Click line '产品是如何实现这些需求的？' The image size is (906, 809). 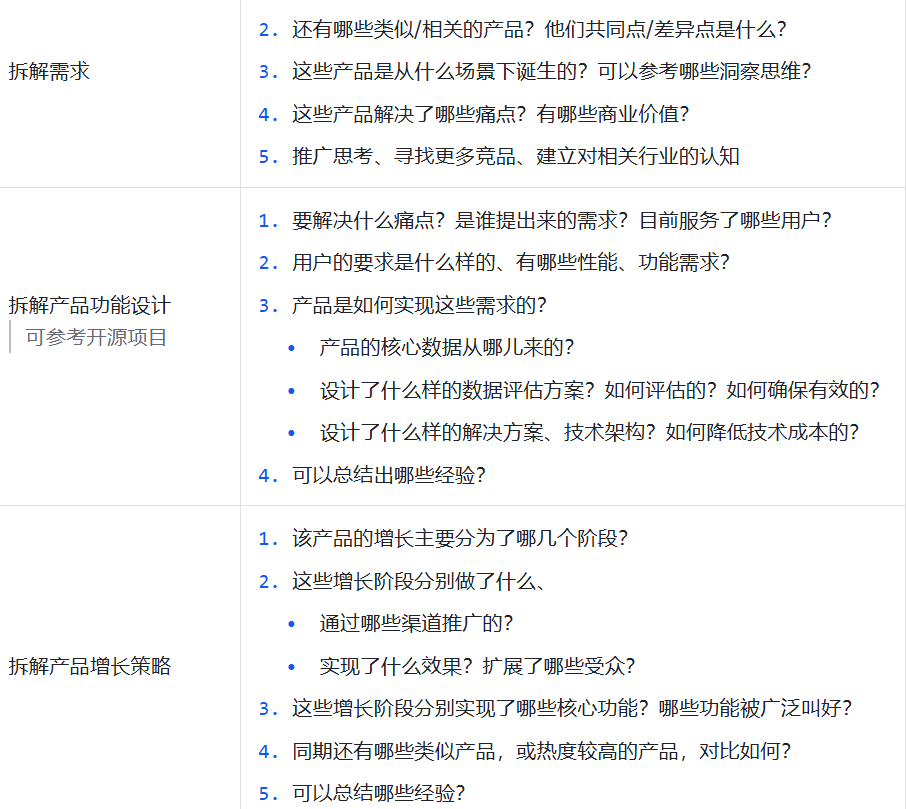(x=419, y=305)
